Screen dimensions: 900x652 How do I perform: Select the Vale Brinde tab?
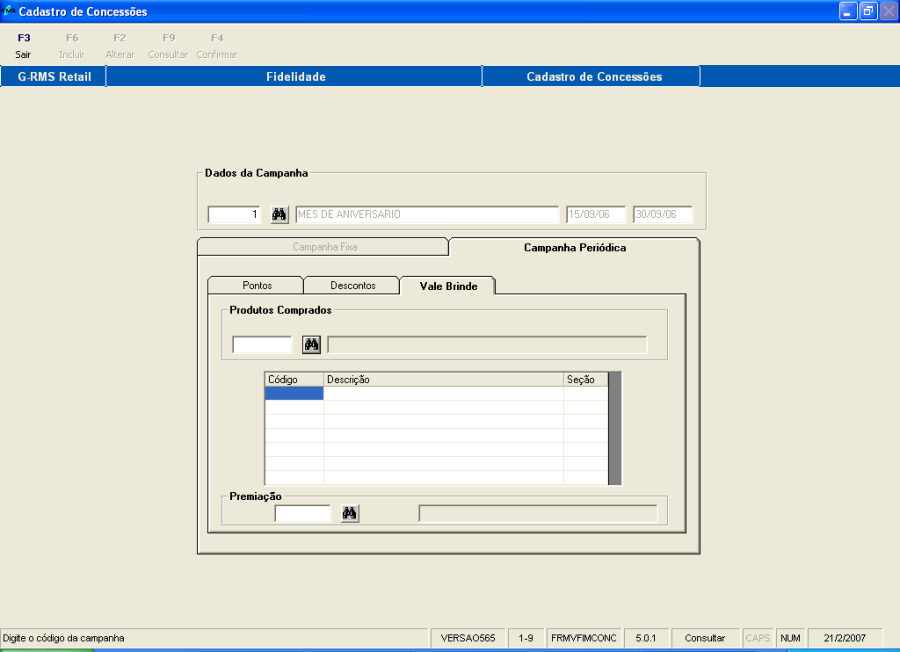(448, 286)
